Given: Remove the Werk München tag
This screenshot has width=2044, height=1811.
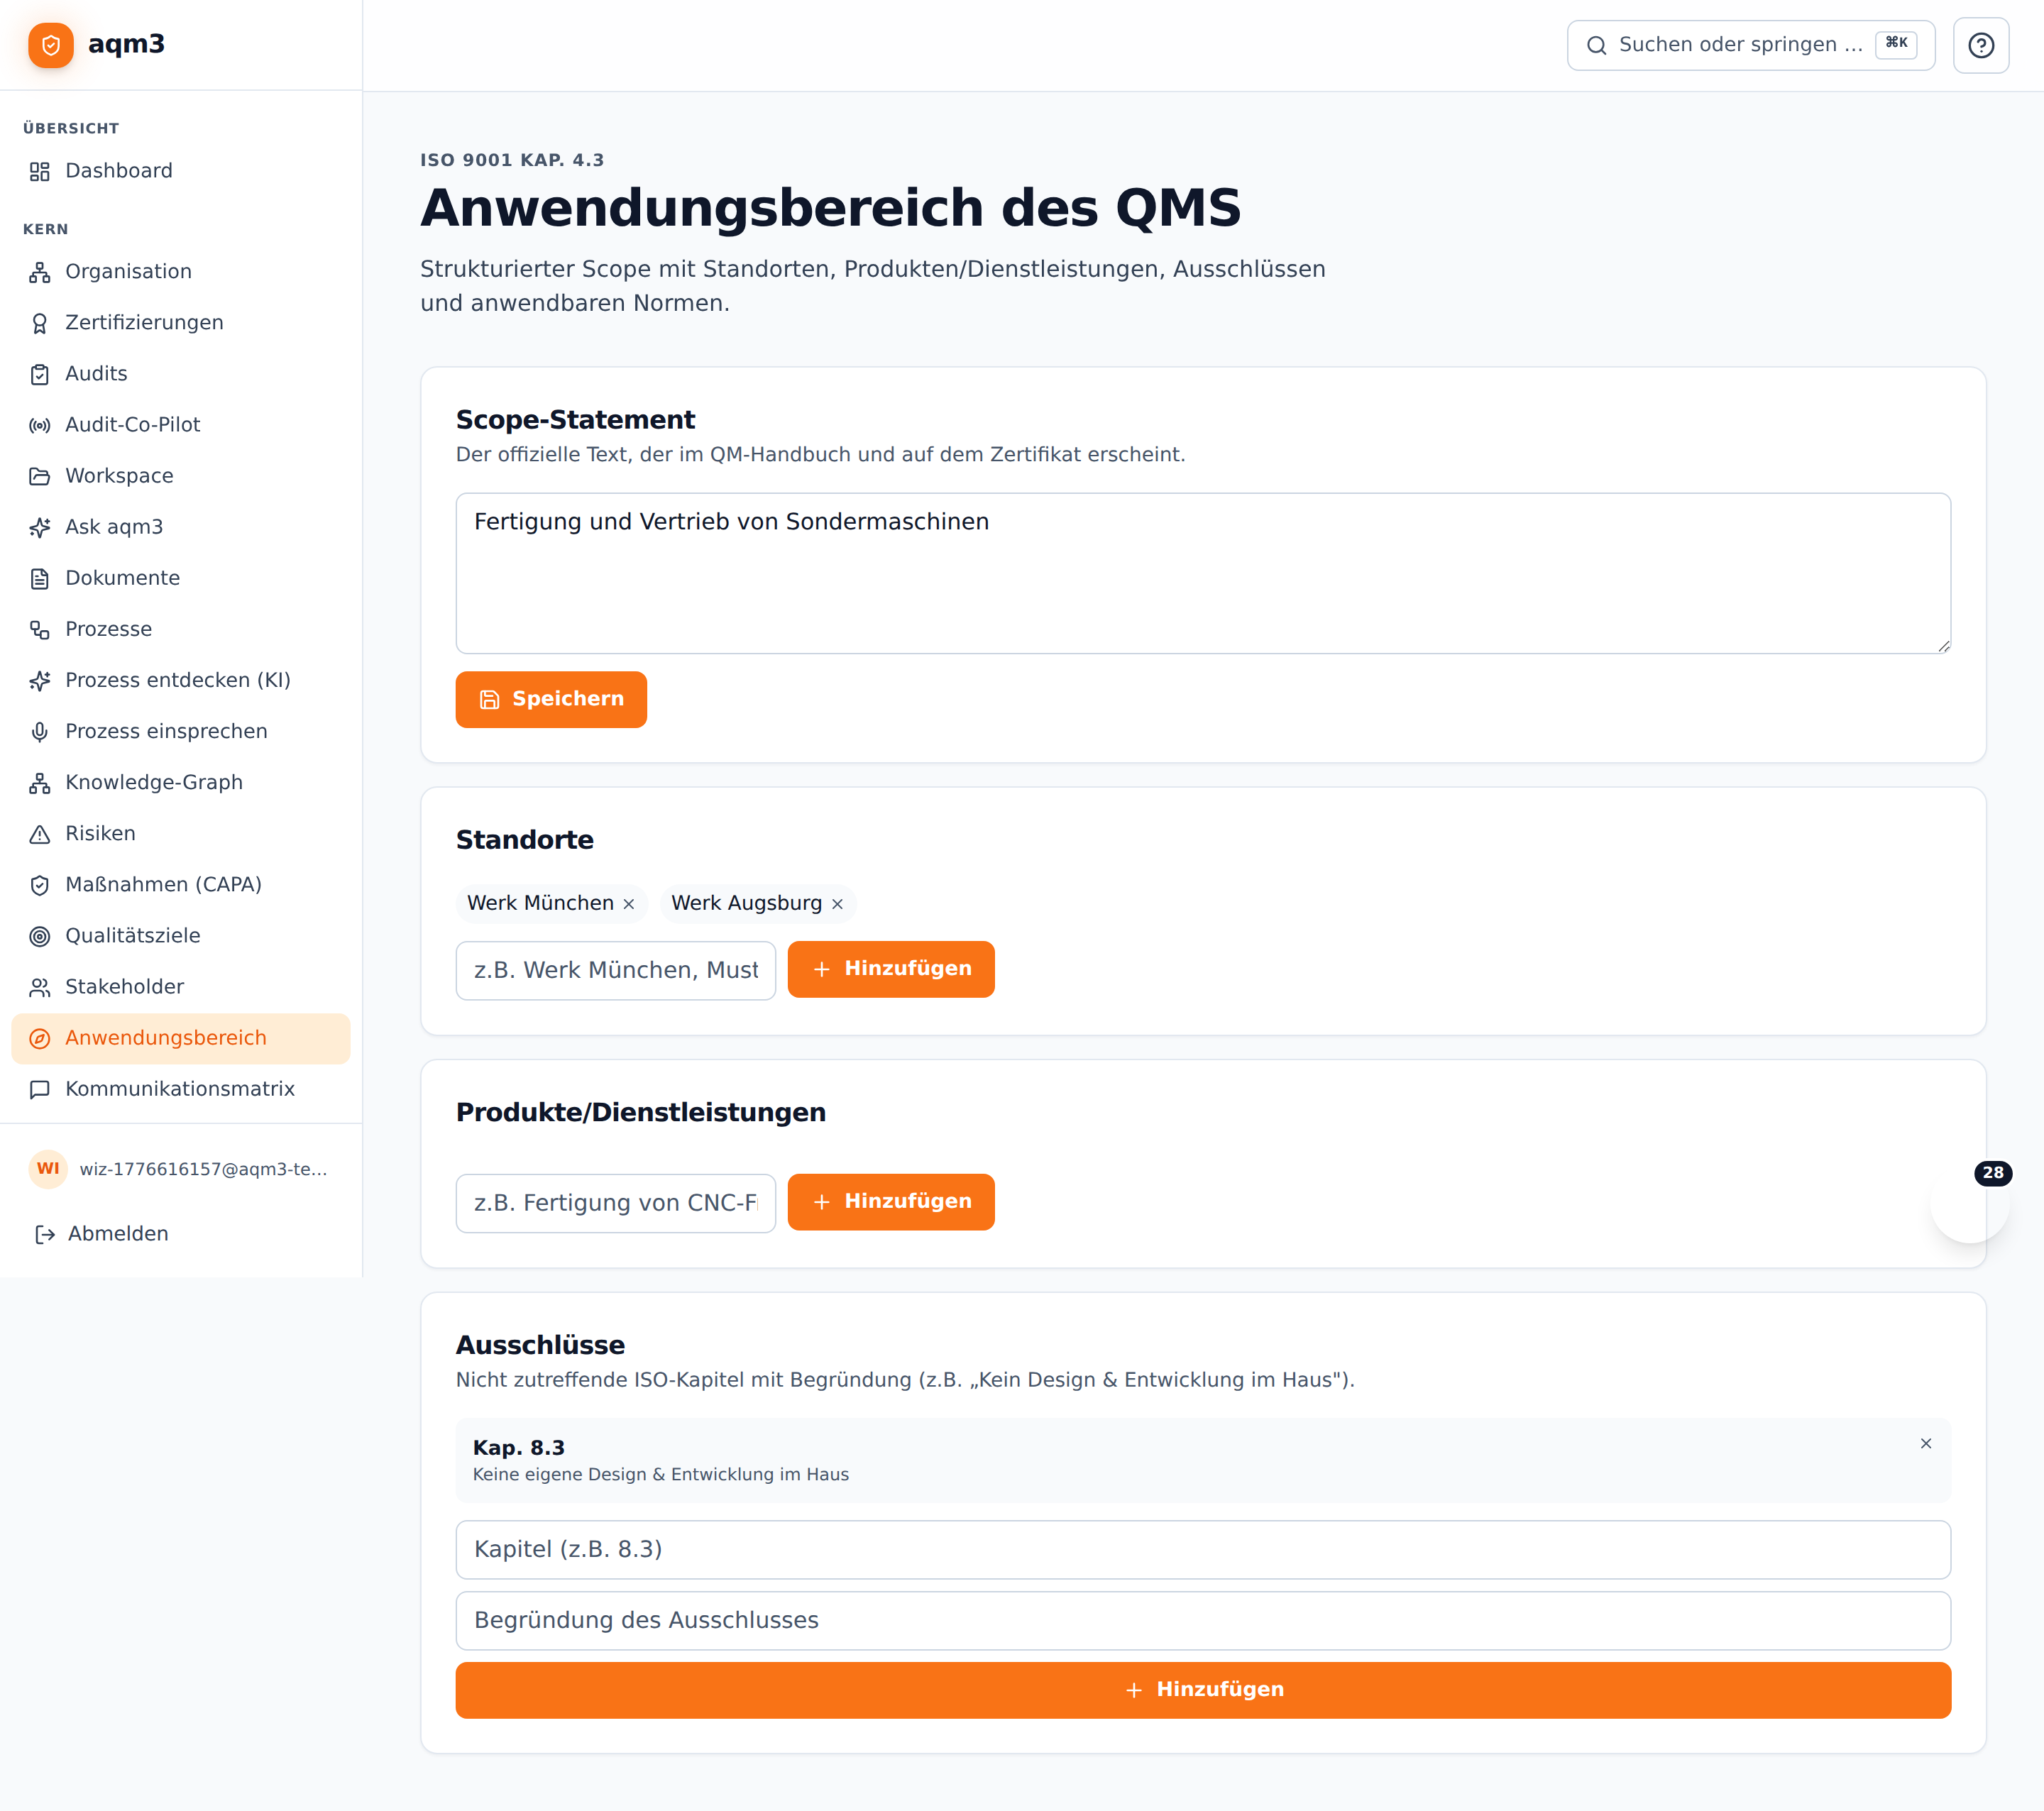Looking at the screenshot, I should click(629, 904).
